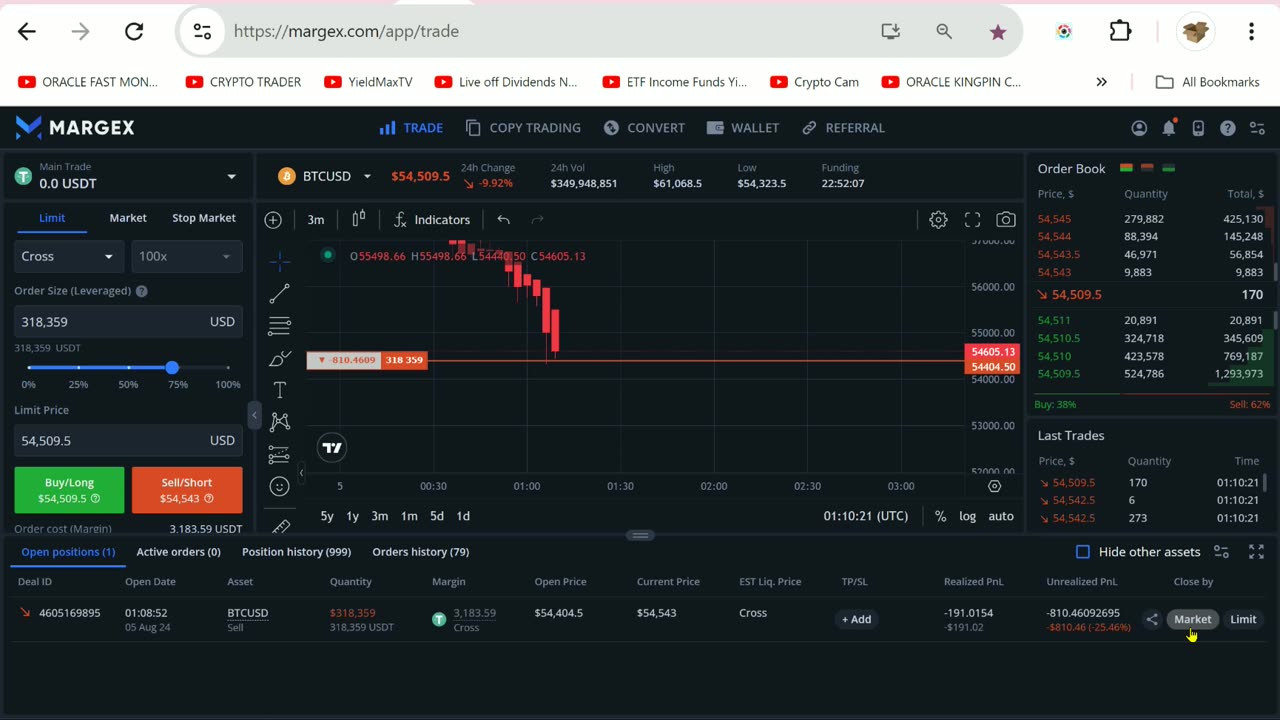Maximize the positions panel
The image size is (1280, 720).
pyautogui.click(x=1257, y=552)
